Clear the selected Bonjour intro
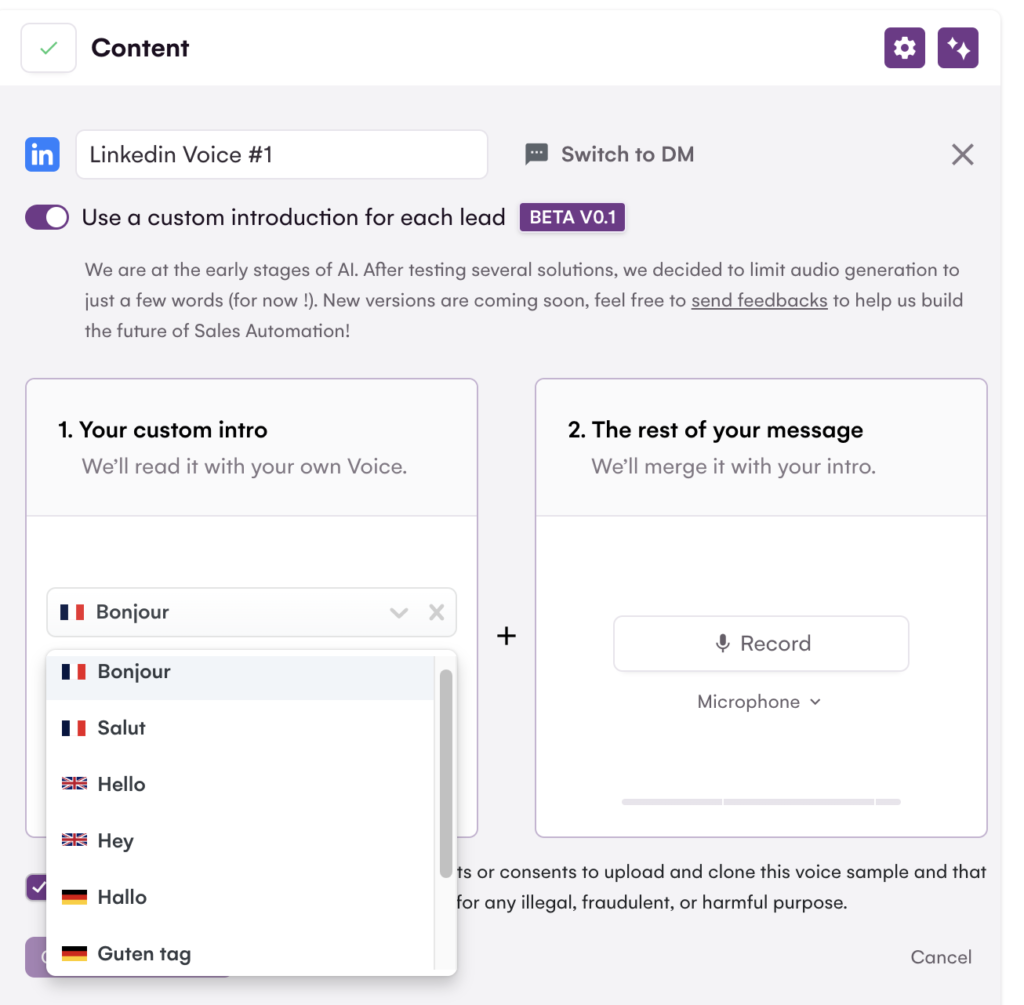Screen dimensions: 1024x1005 coord(436,612)
